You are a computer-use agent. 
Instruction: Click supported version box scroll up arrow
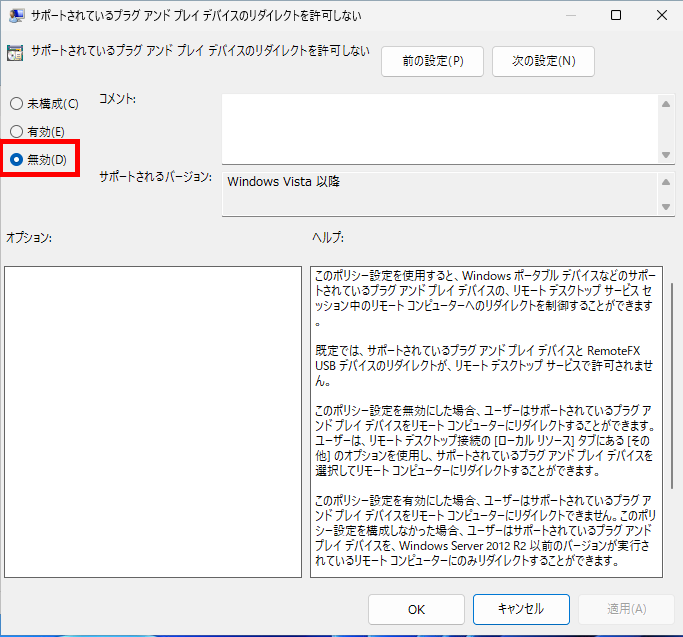[x=666, y=182]
